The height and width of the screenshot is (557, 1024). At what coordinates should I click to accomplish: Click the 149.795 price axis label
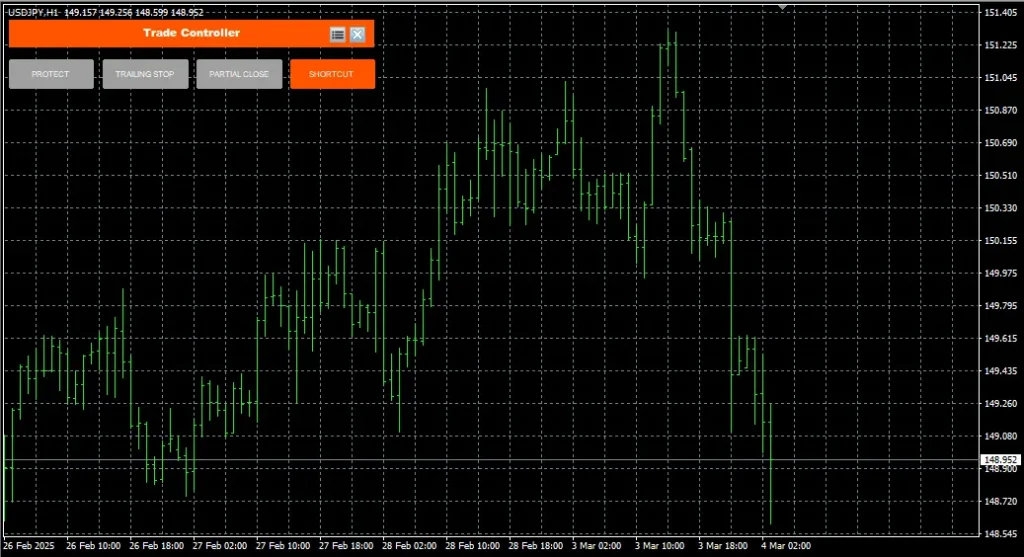1000,306
